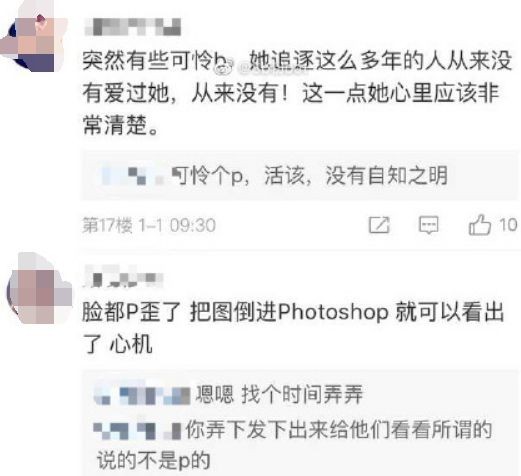Viewport: 521px width, 476px height.
Task: Click the like count 10
Action: tap(508, 225)
